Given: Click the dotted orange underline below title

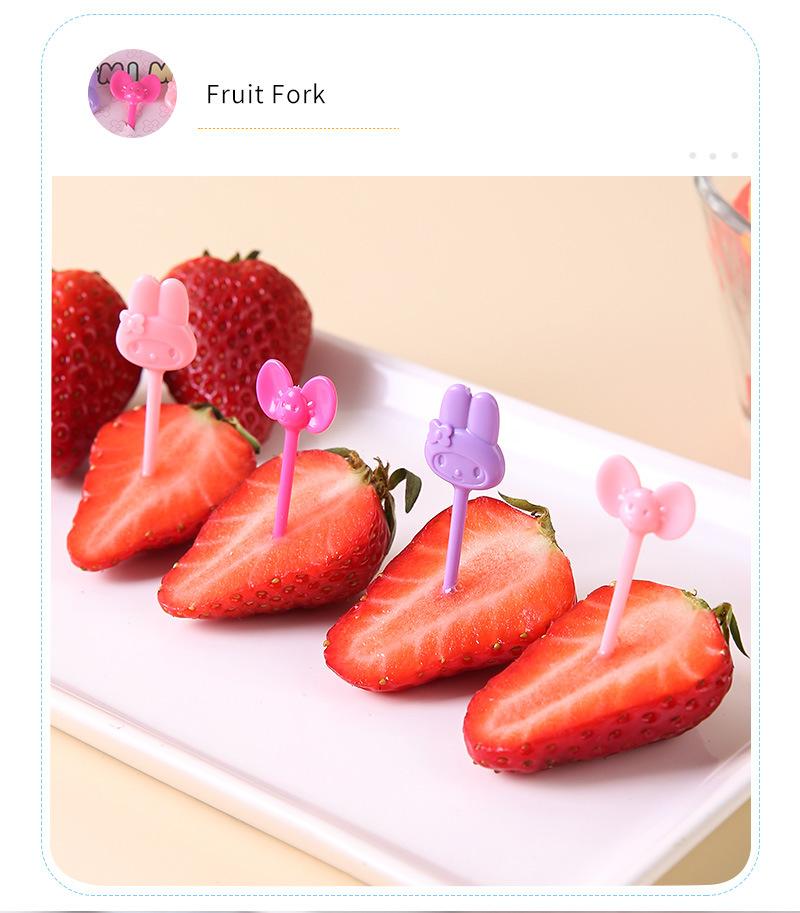Looking at the screenshot, I should coord(298,129).
